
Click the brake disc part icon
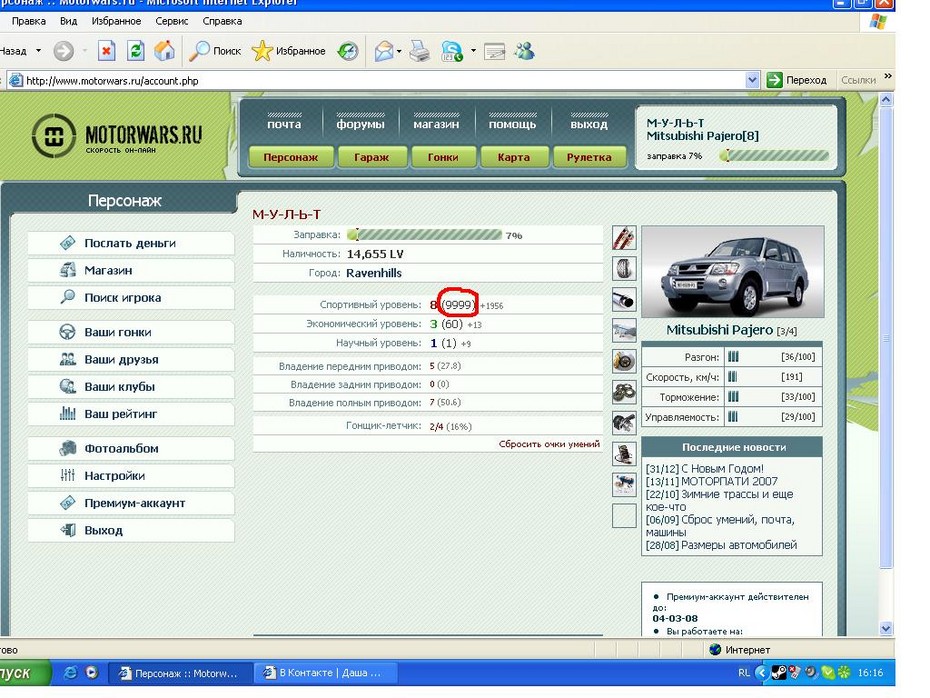coord(624,361)
